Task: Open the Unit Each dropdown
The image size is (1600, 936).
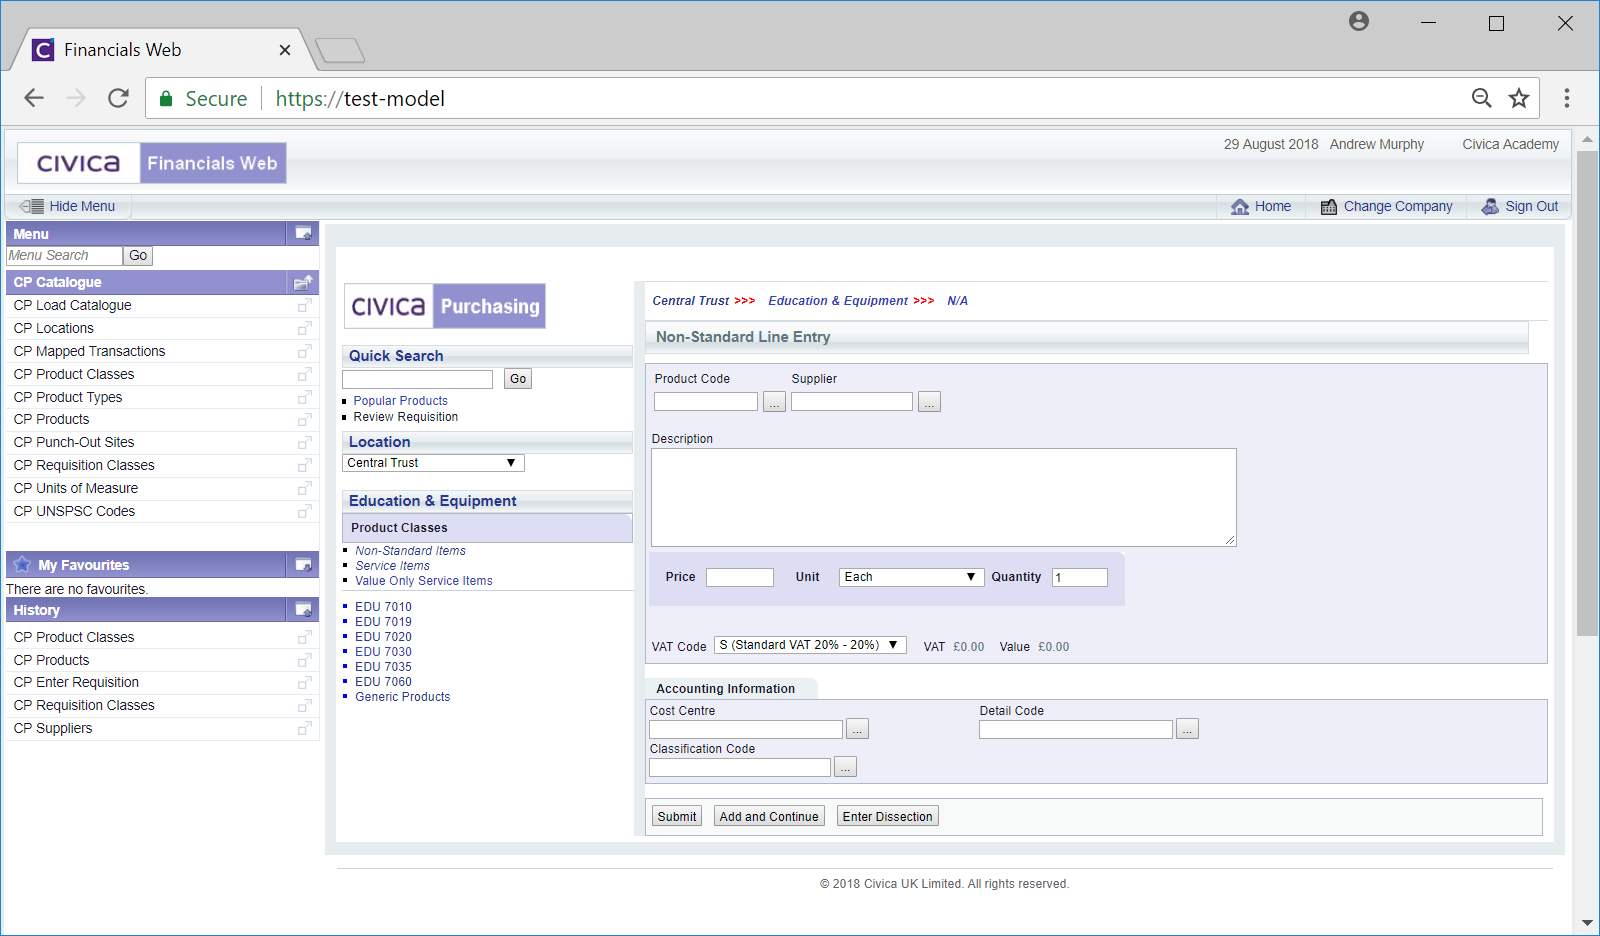Action: coord(910,577)
